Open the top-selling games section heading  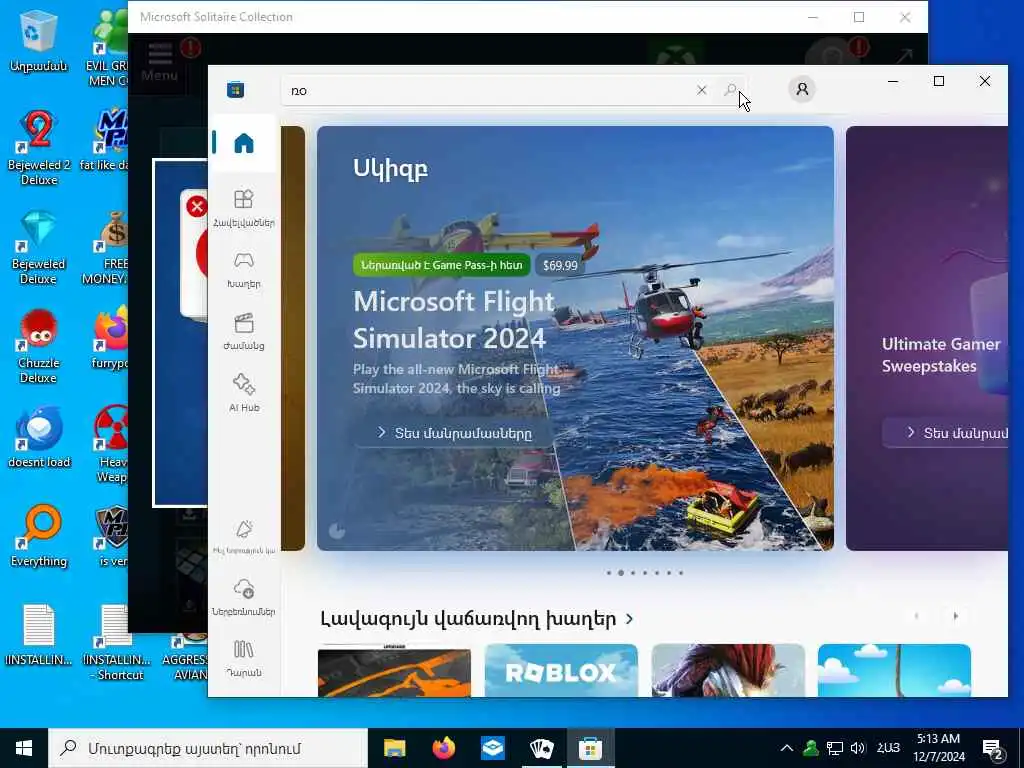pos(468,618)
